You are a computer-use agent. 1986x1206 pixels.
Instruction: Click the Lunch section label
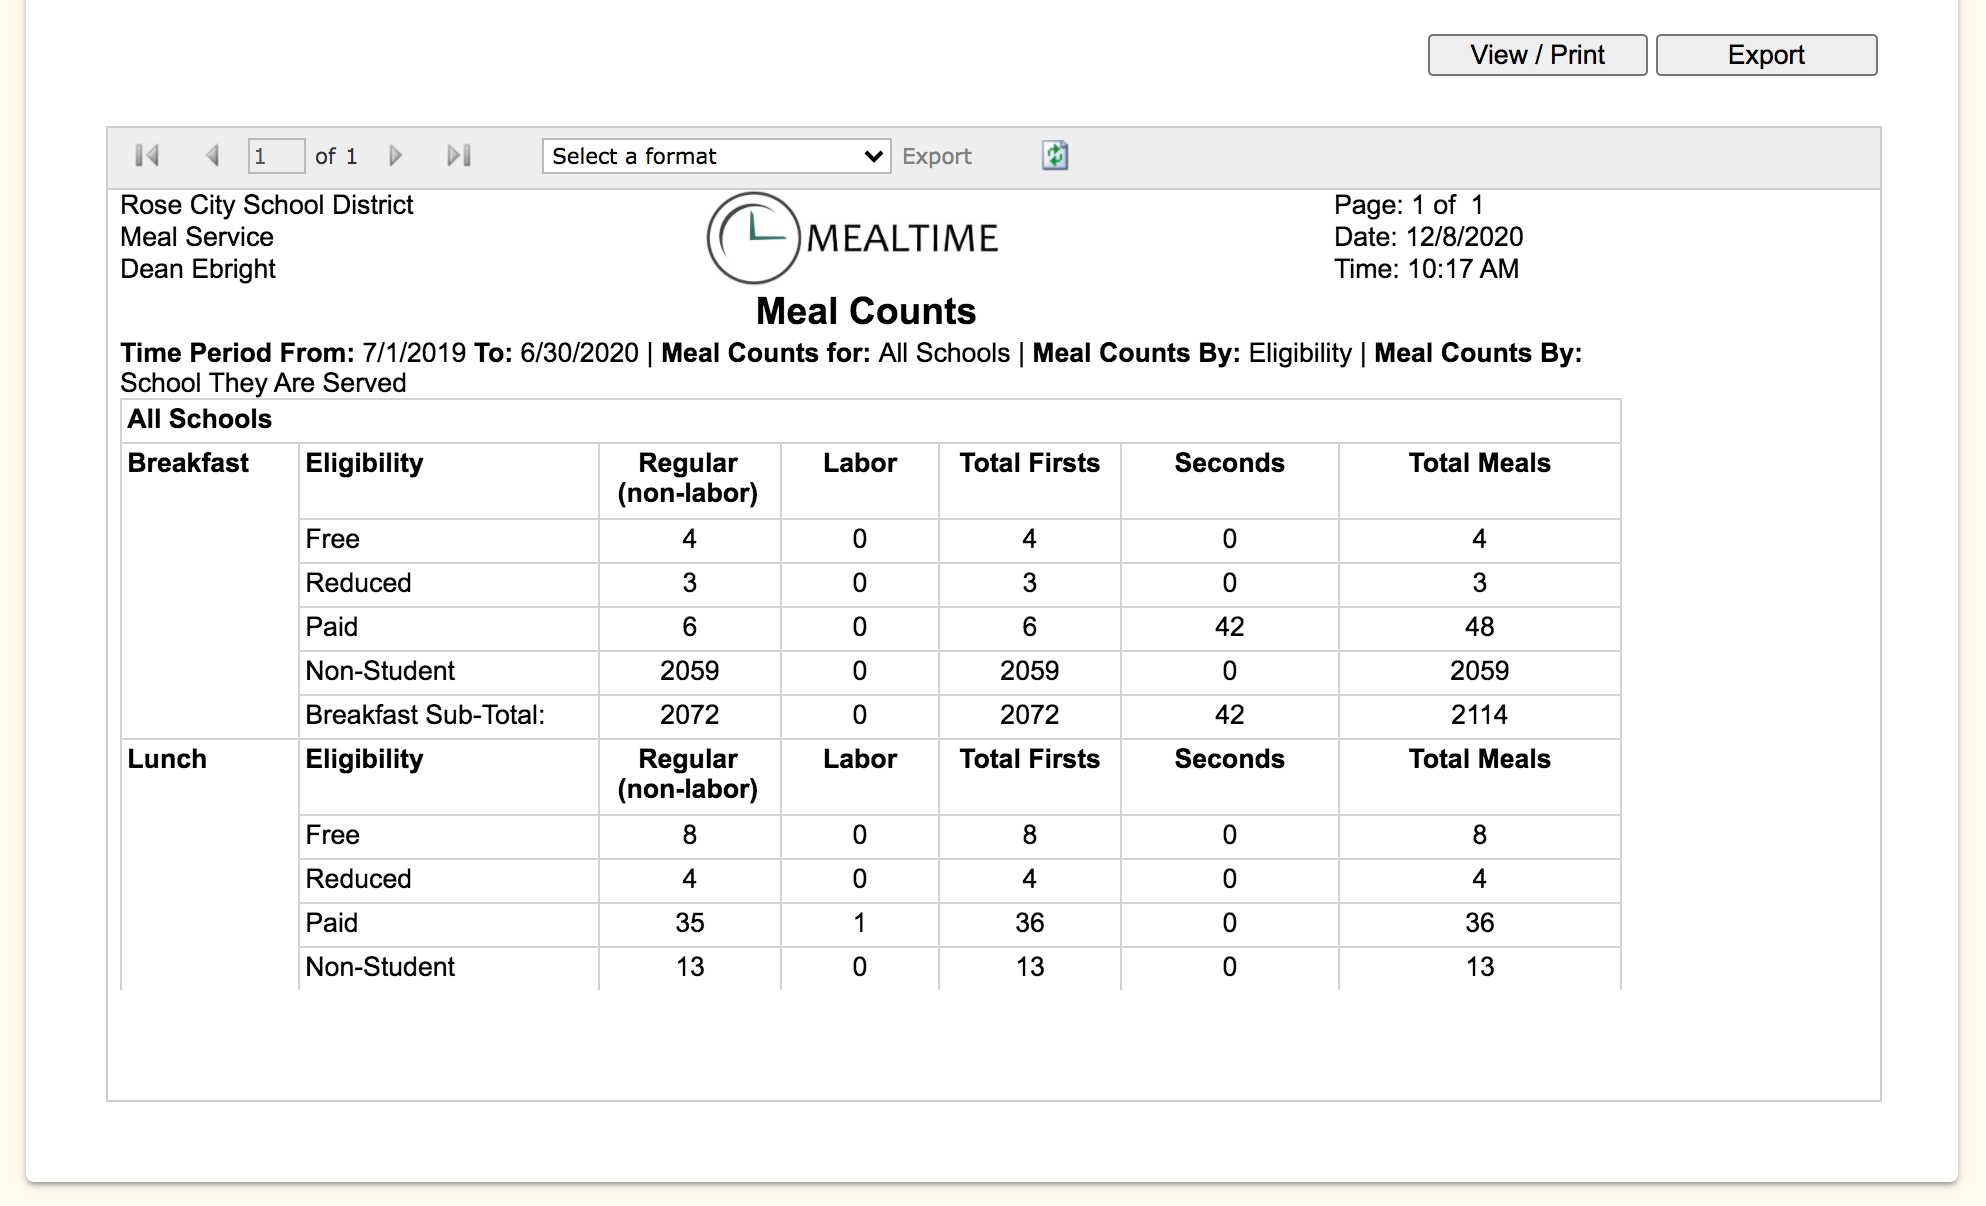167,759
